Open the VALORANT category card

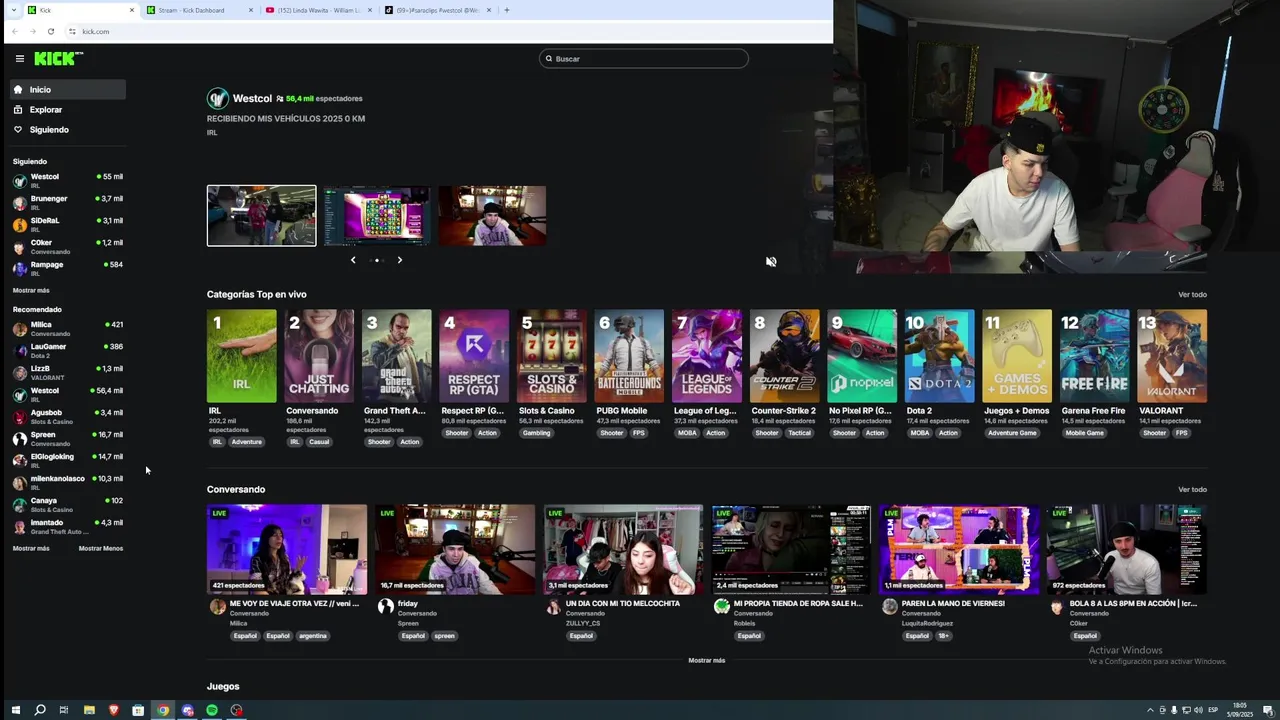[1172, 356]
